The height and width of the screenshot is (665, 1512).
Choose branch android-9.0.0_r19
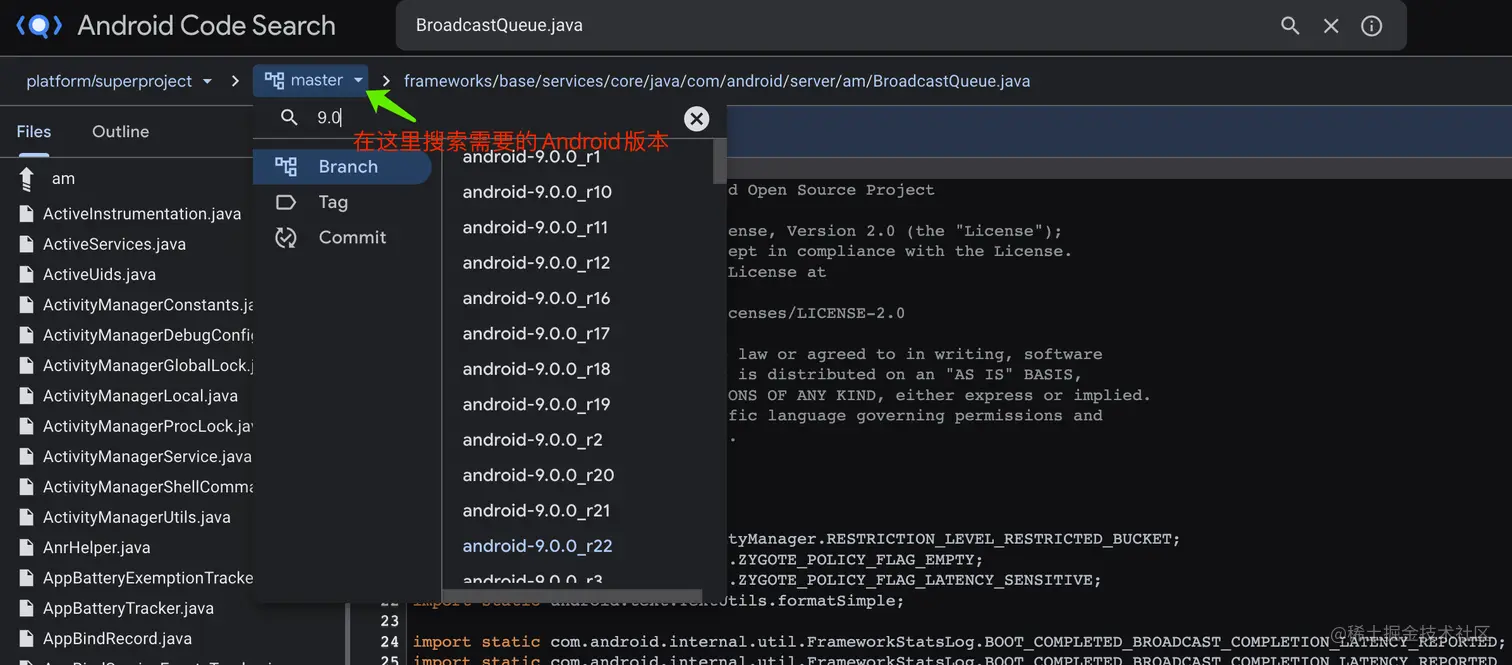(536, 404)
